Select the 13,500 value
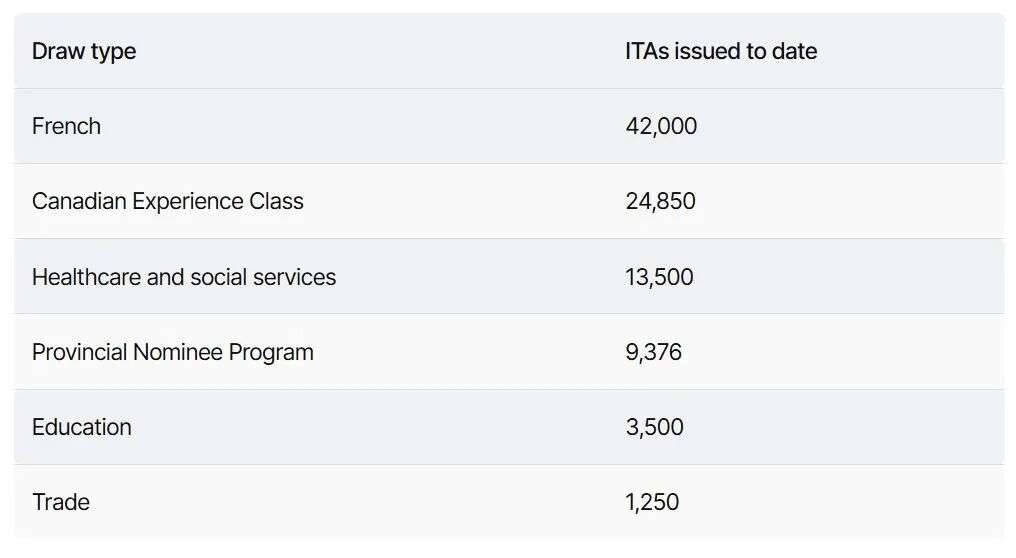This screenshot has width=1016, height=558. coord(659,277)
